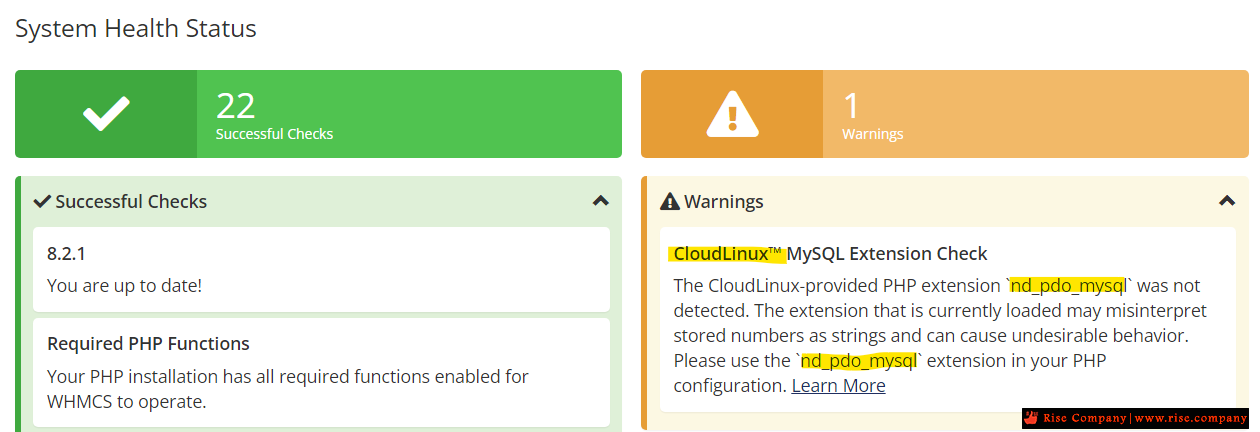Viewport: 1260px width, 432px height.
Task: Click the 1 Warnings counter
Action: pyautogui.click(x=872, y=115)
